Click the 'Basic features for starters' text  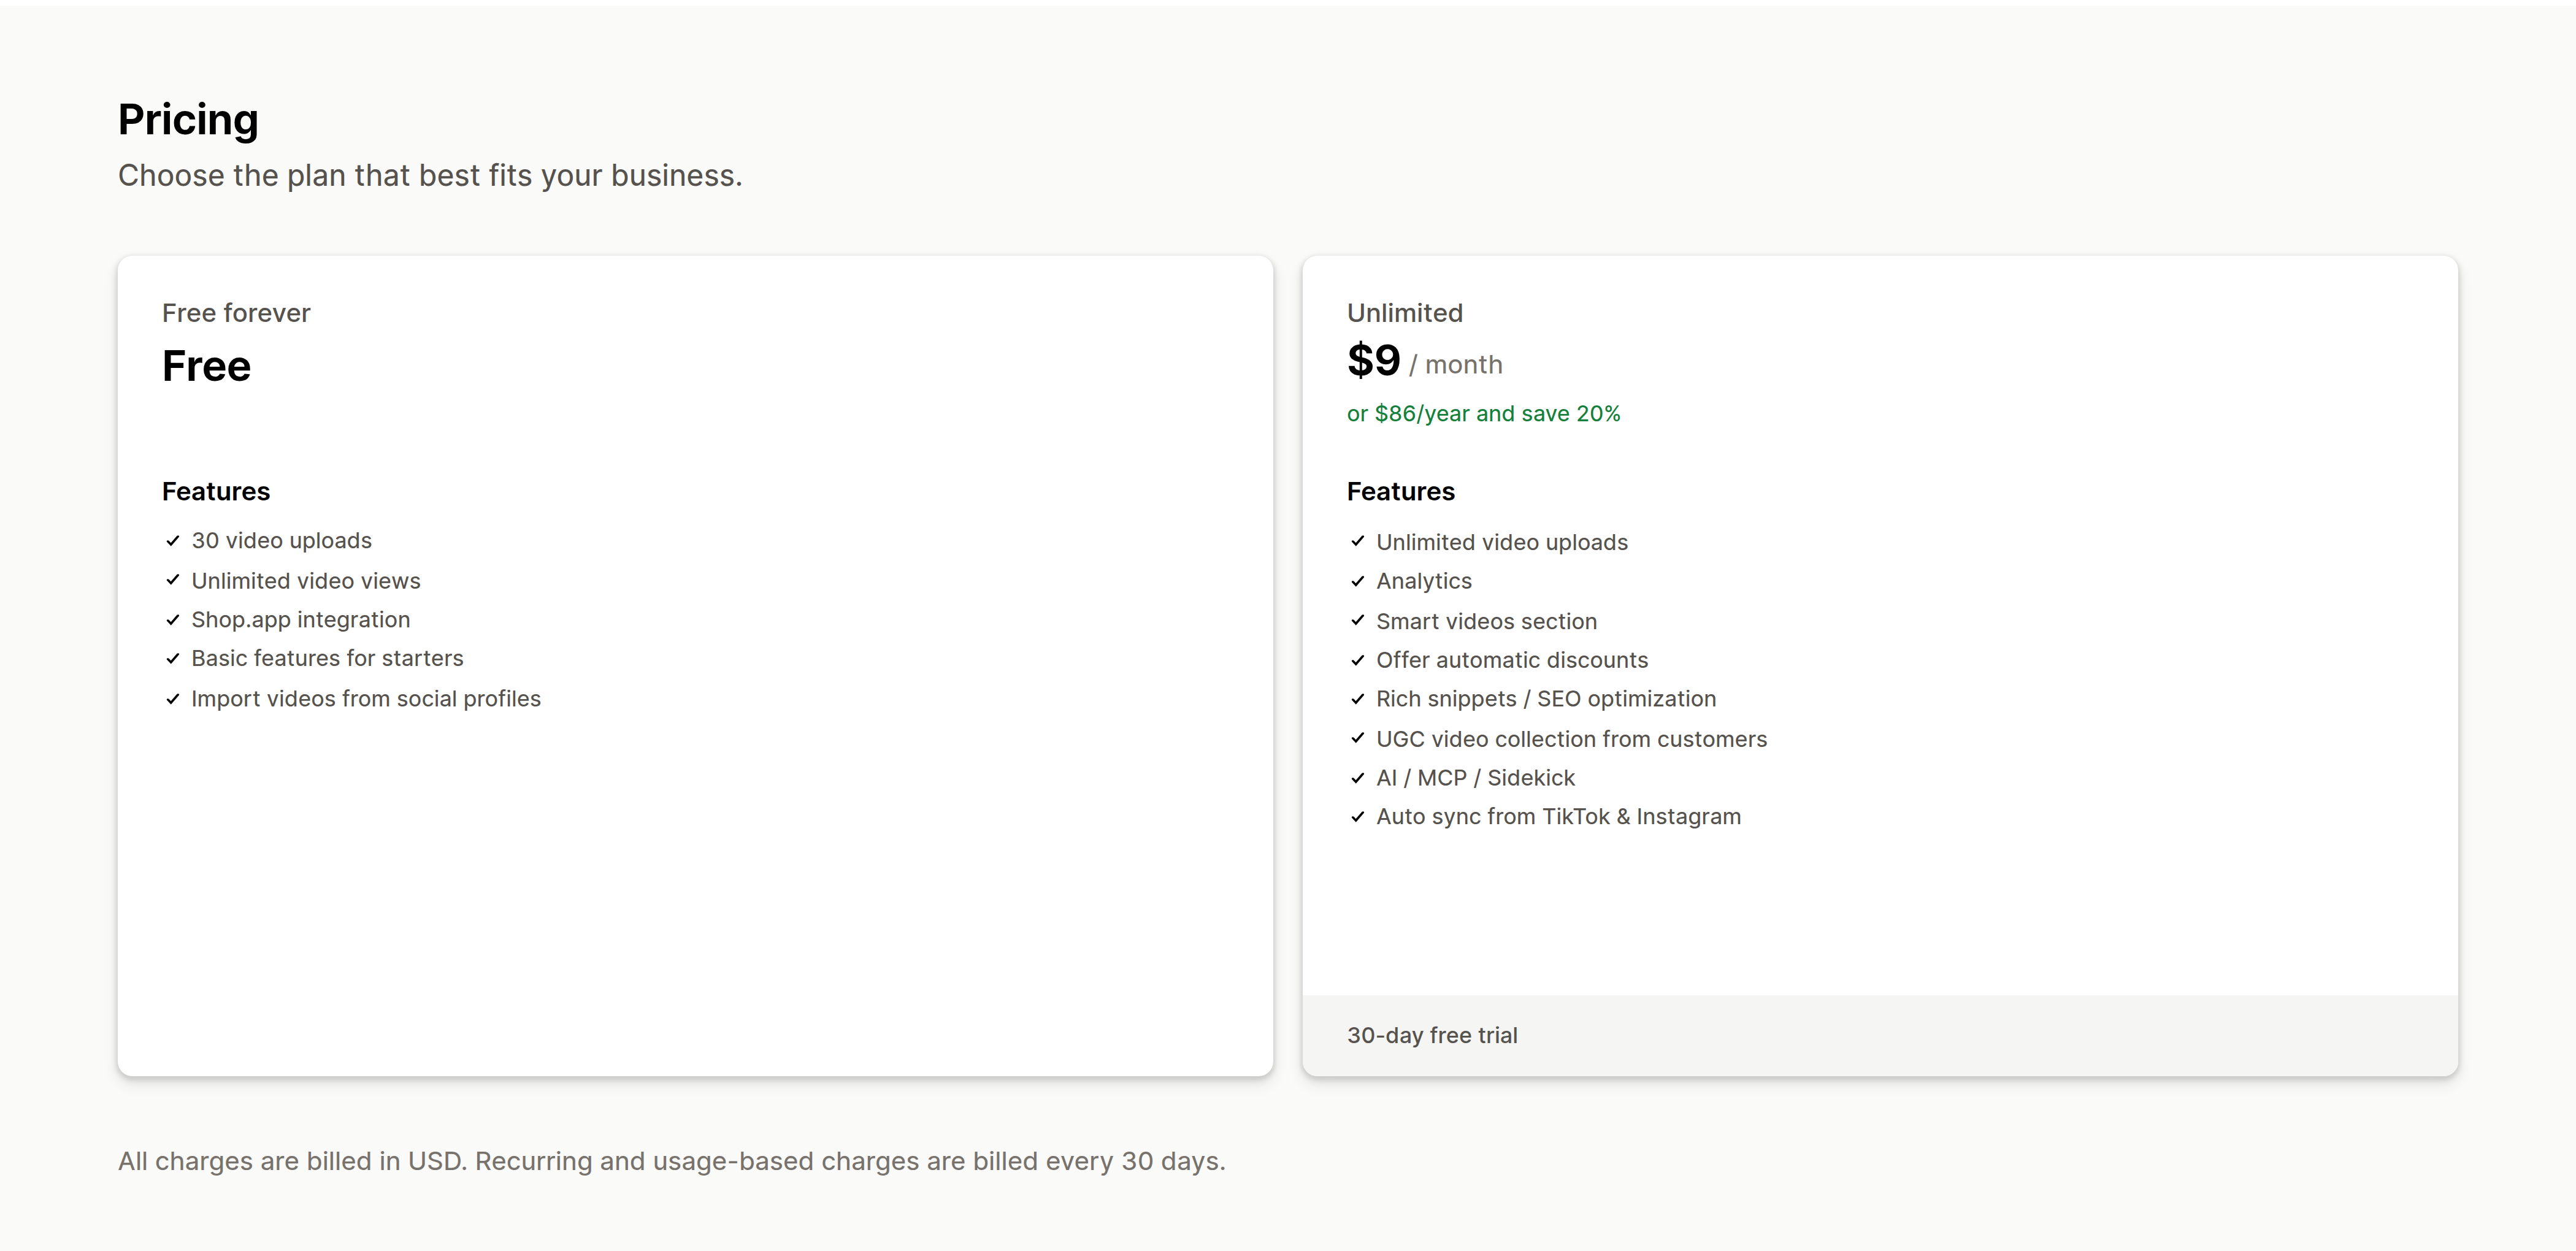327,659
